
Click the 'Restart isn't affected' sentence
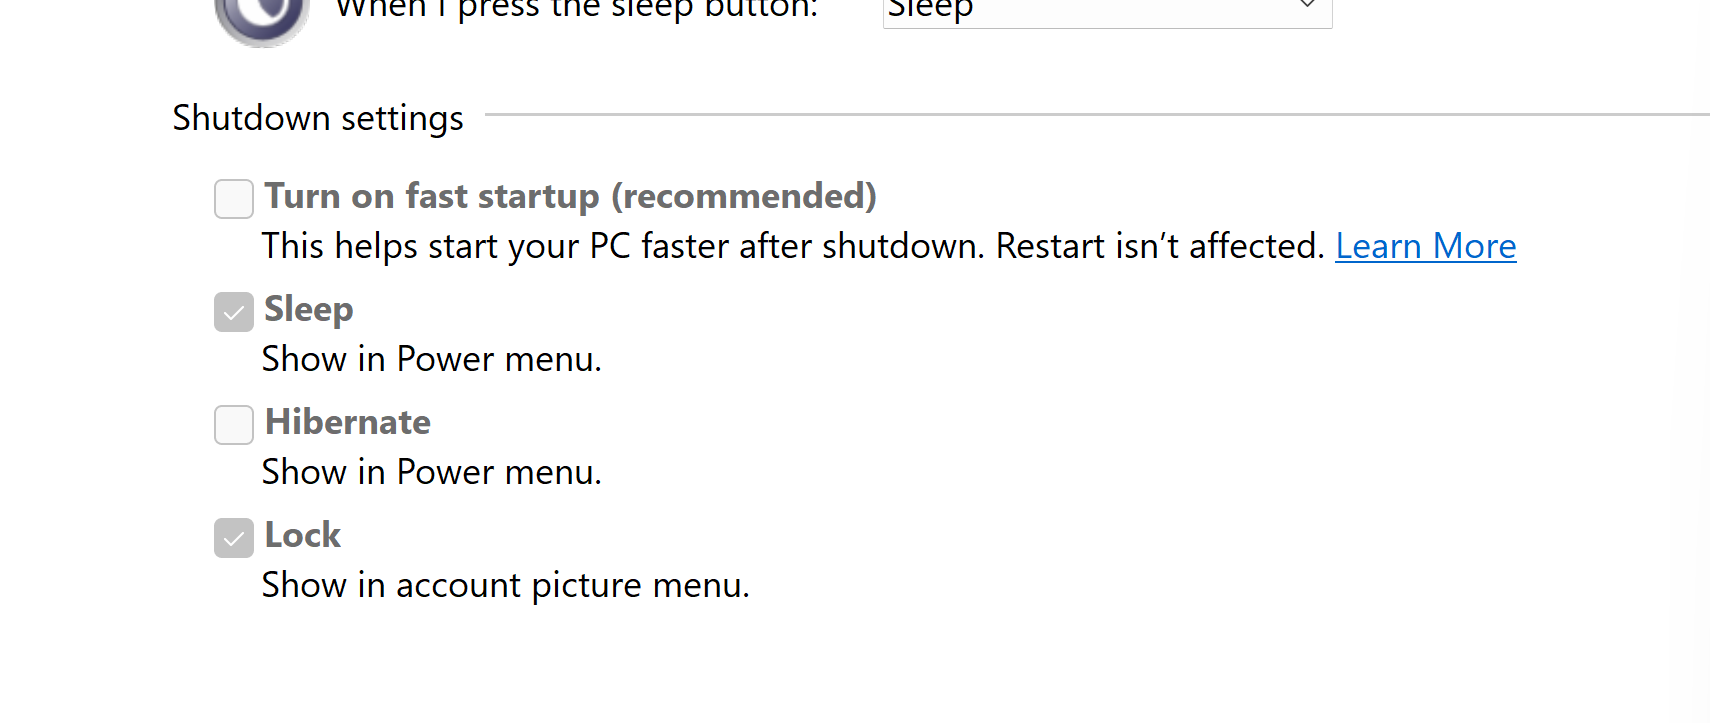[x=1160, y=246]
